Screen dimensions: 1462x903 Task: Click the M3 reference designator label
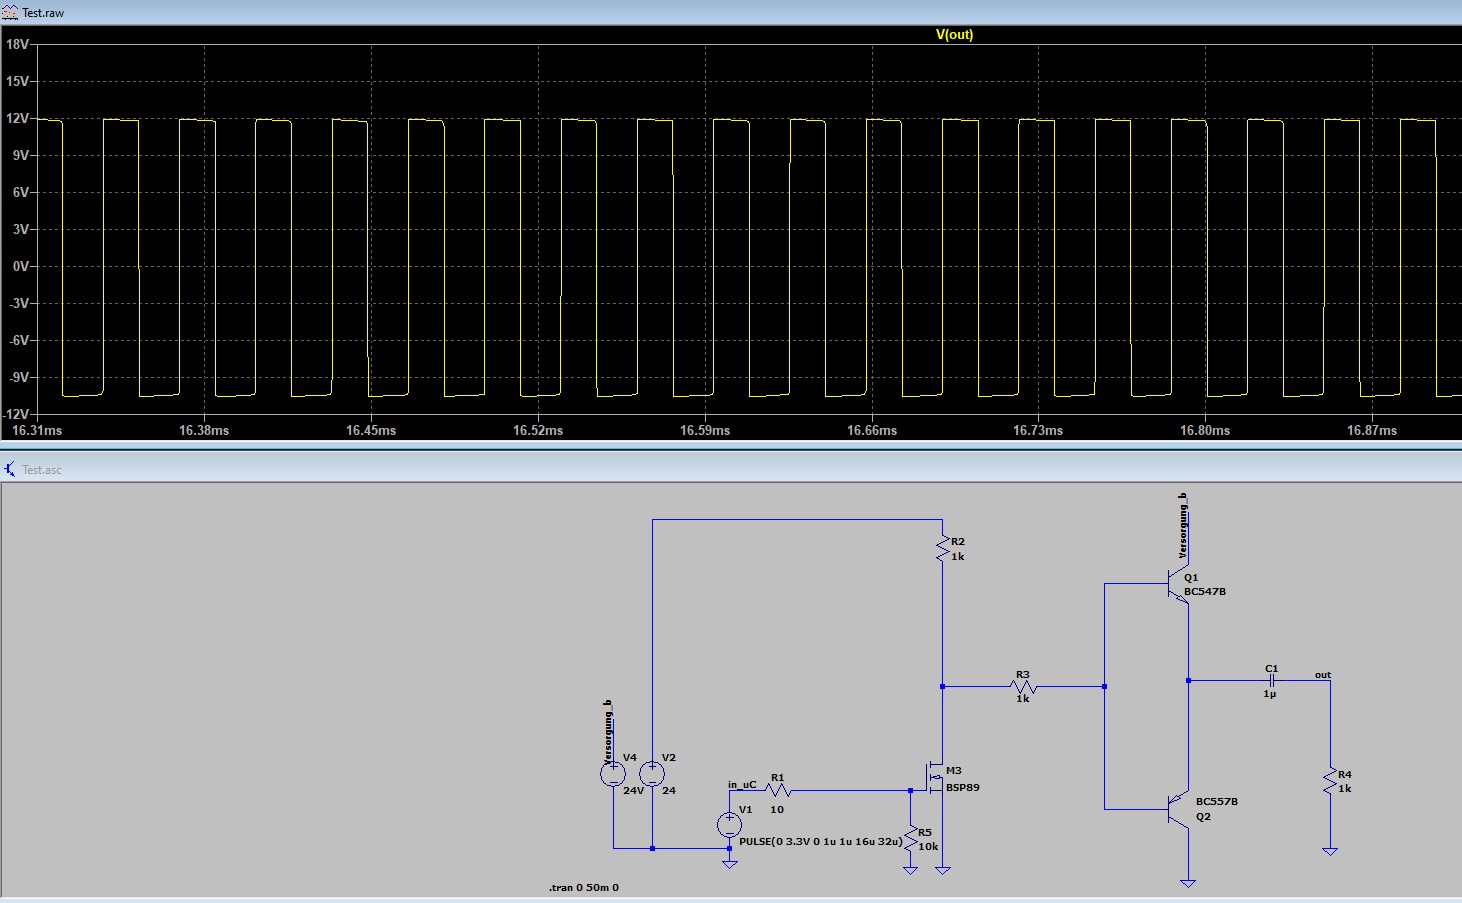tap(954, 771)
